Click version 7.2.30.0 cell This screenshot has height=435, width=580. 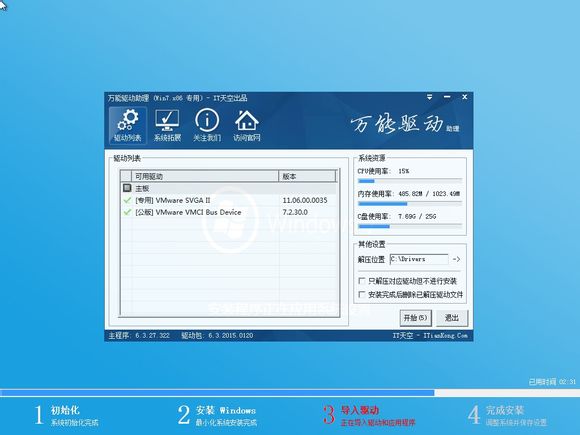[295, 212]
